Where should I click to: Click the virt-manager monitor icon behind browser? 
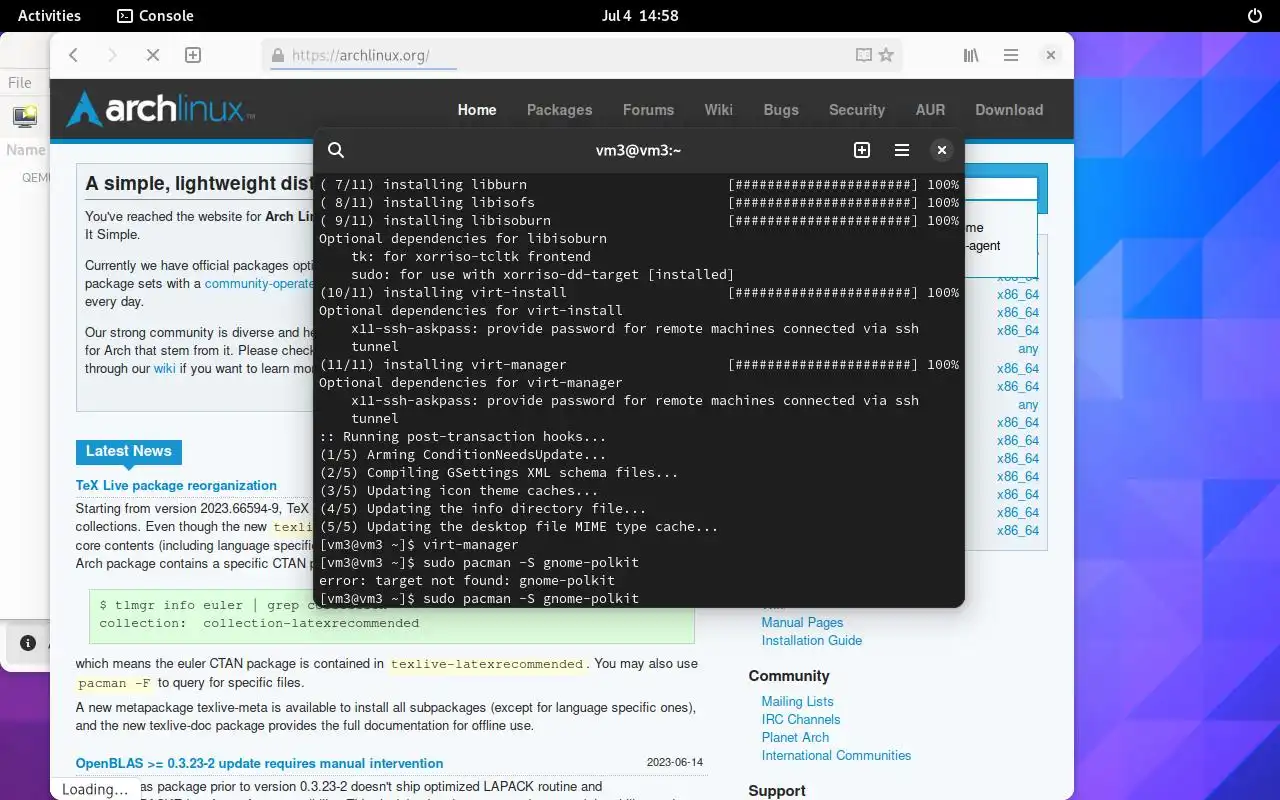(24, 116)
